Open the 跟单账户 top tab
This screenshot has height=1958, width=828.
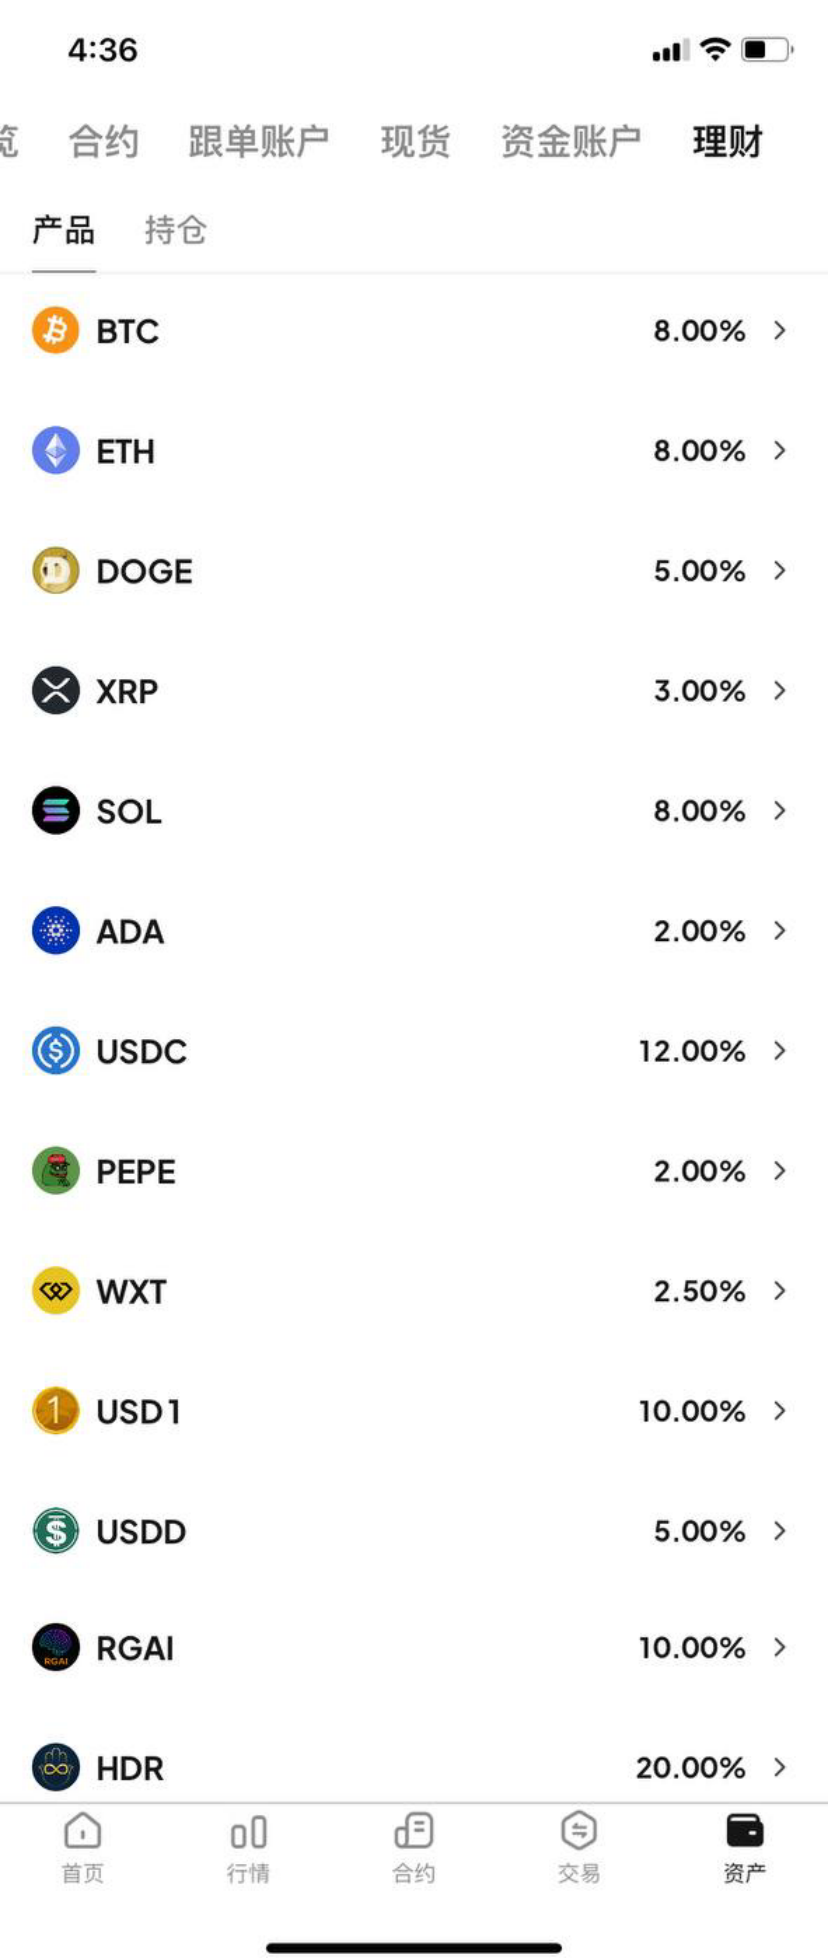pyautogui.click(x=258, y=142)
